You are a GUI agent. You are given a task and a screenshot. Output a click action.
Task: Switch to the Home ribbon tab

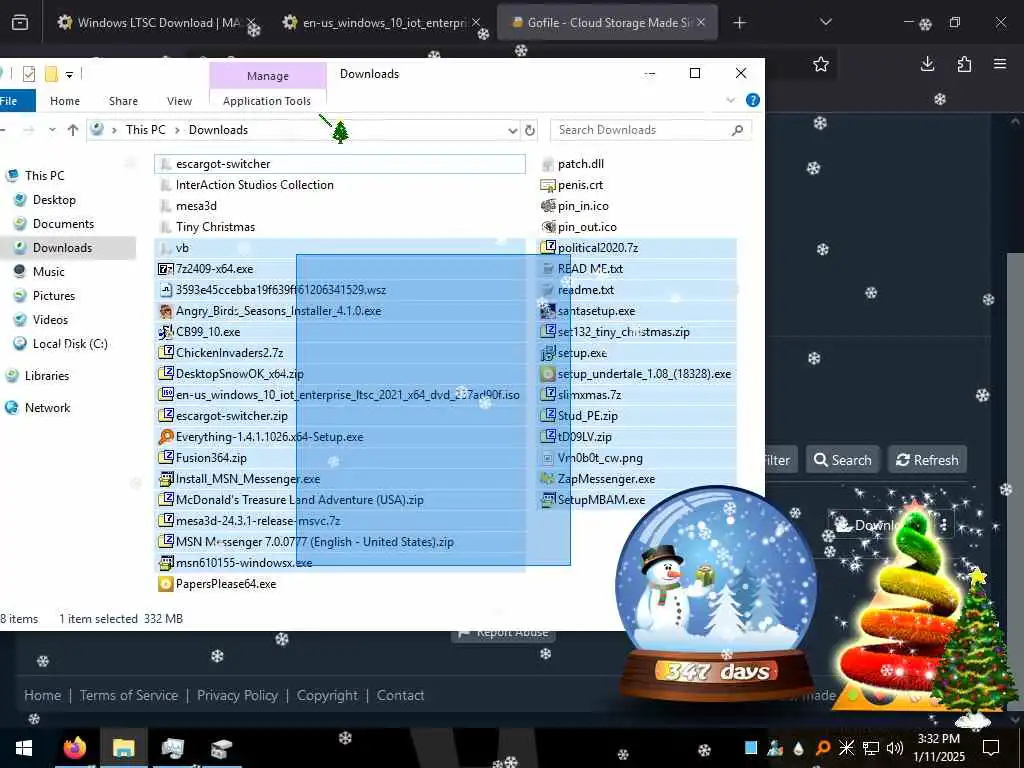[65, 101]
